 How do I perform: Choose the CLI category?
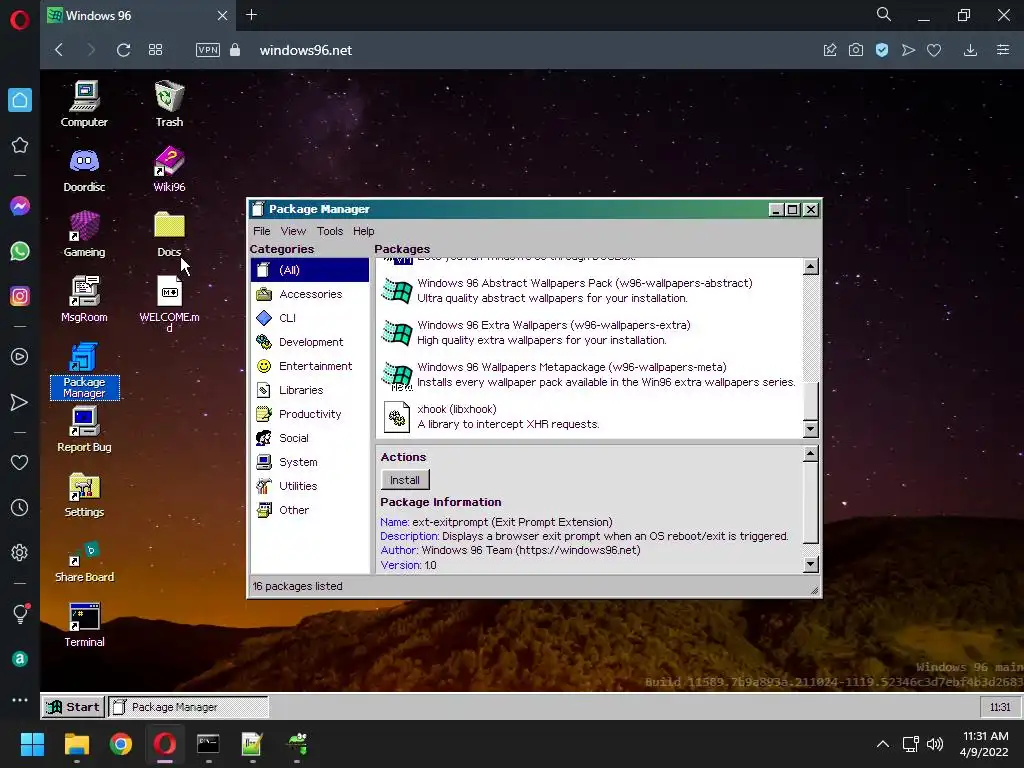pos(310,318)
